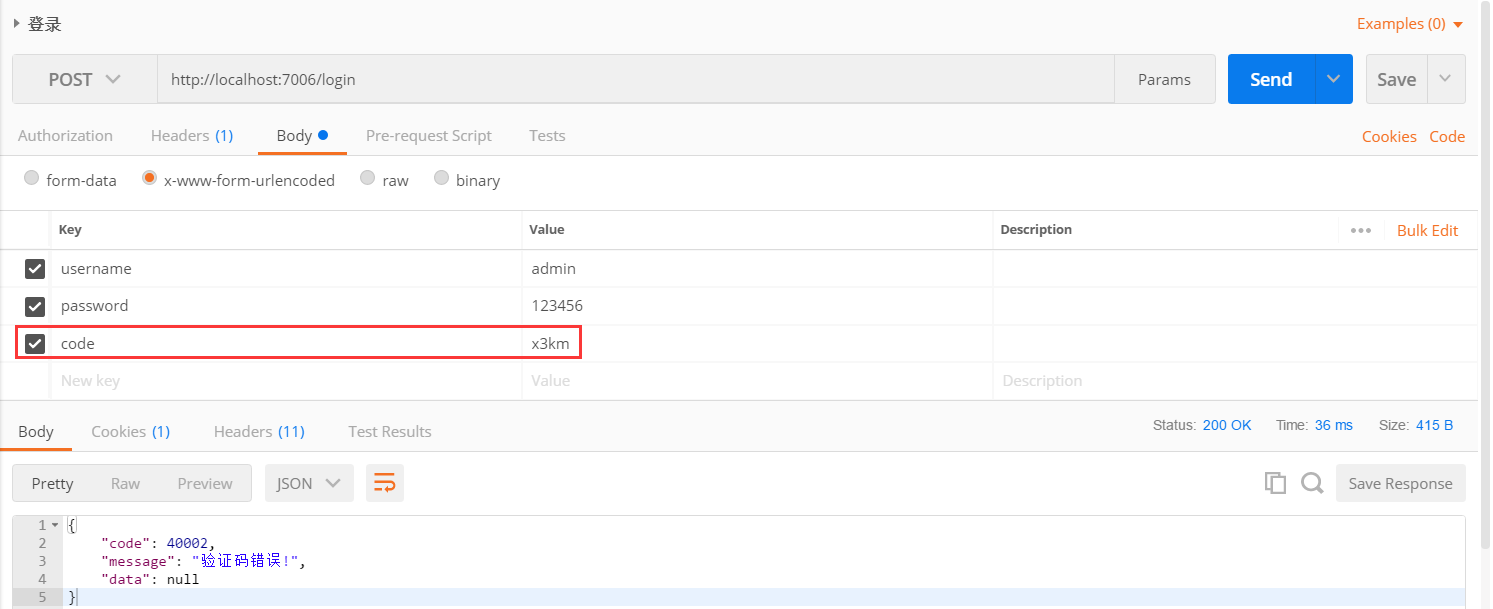Switch to the Authorization tab
The image size is (1493, 609).
coord(65,136)
